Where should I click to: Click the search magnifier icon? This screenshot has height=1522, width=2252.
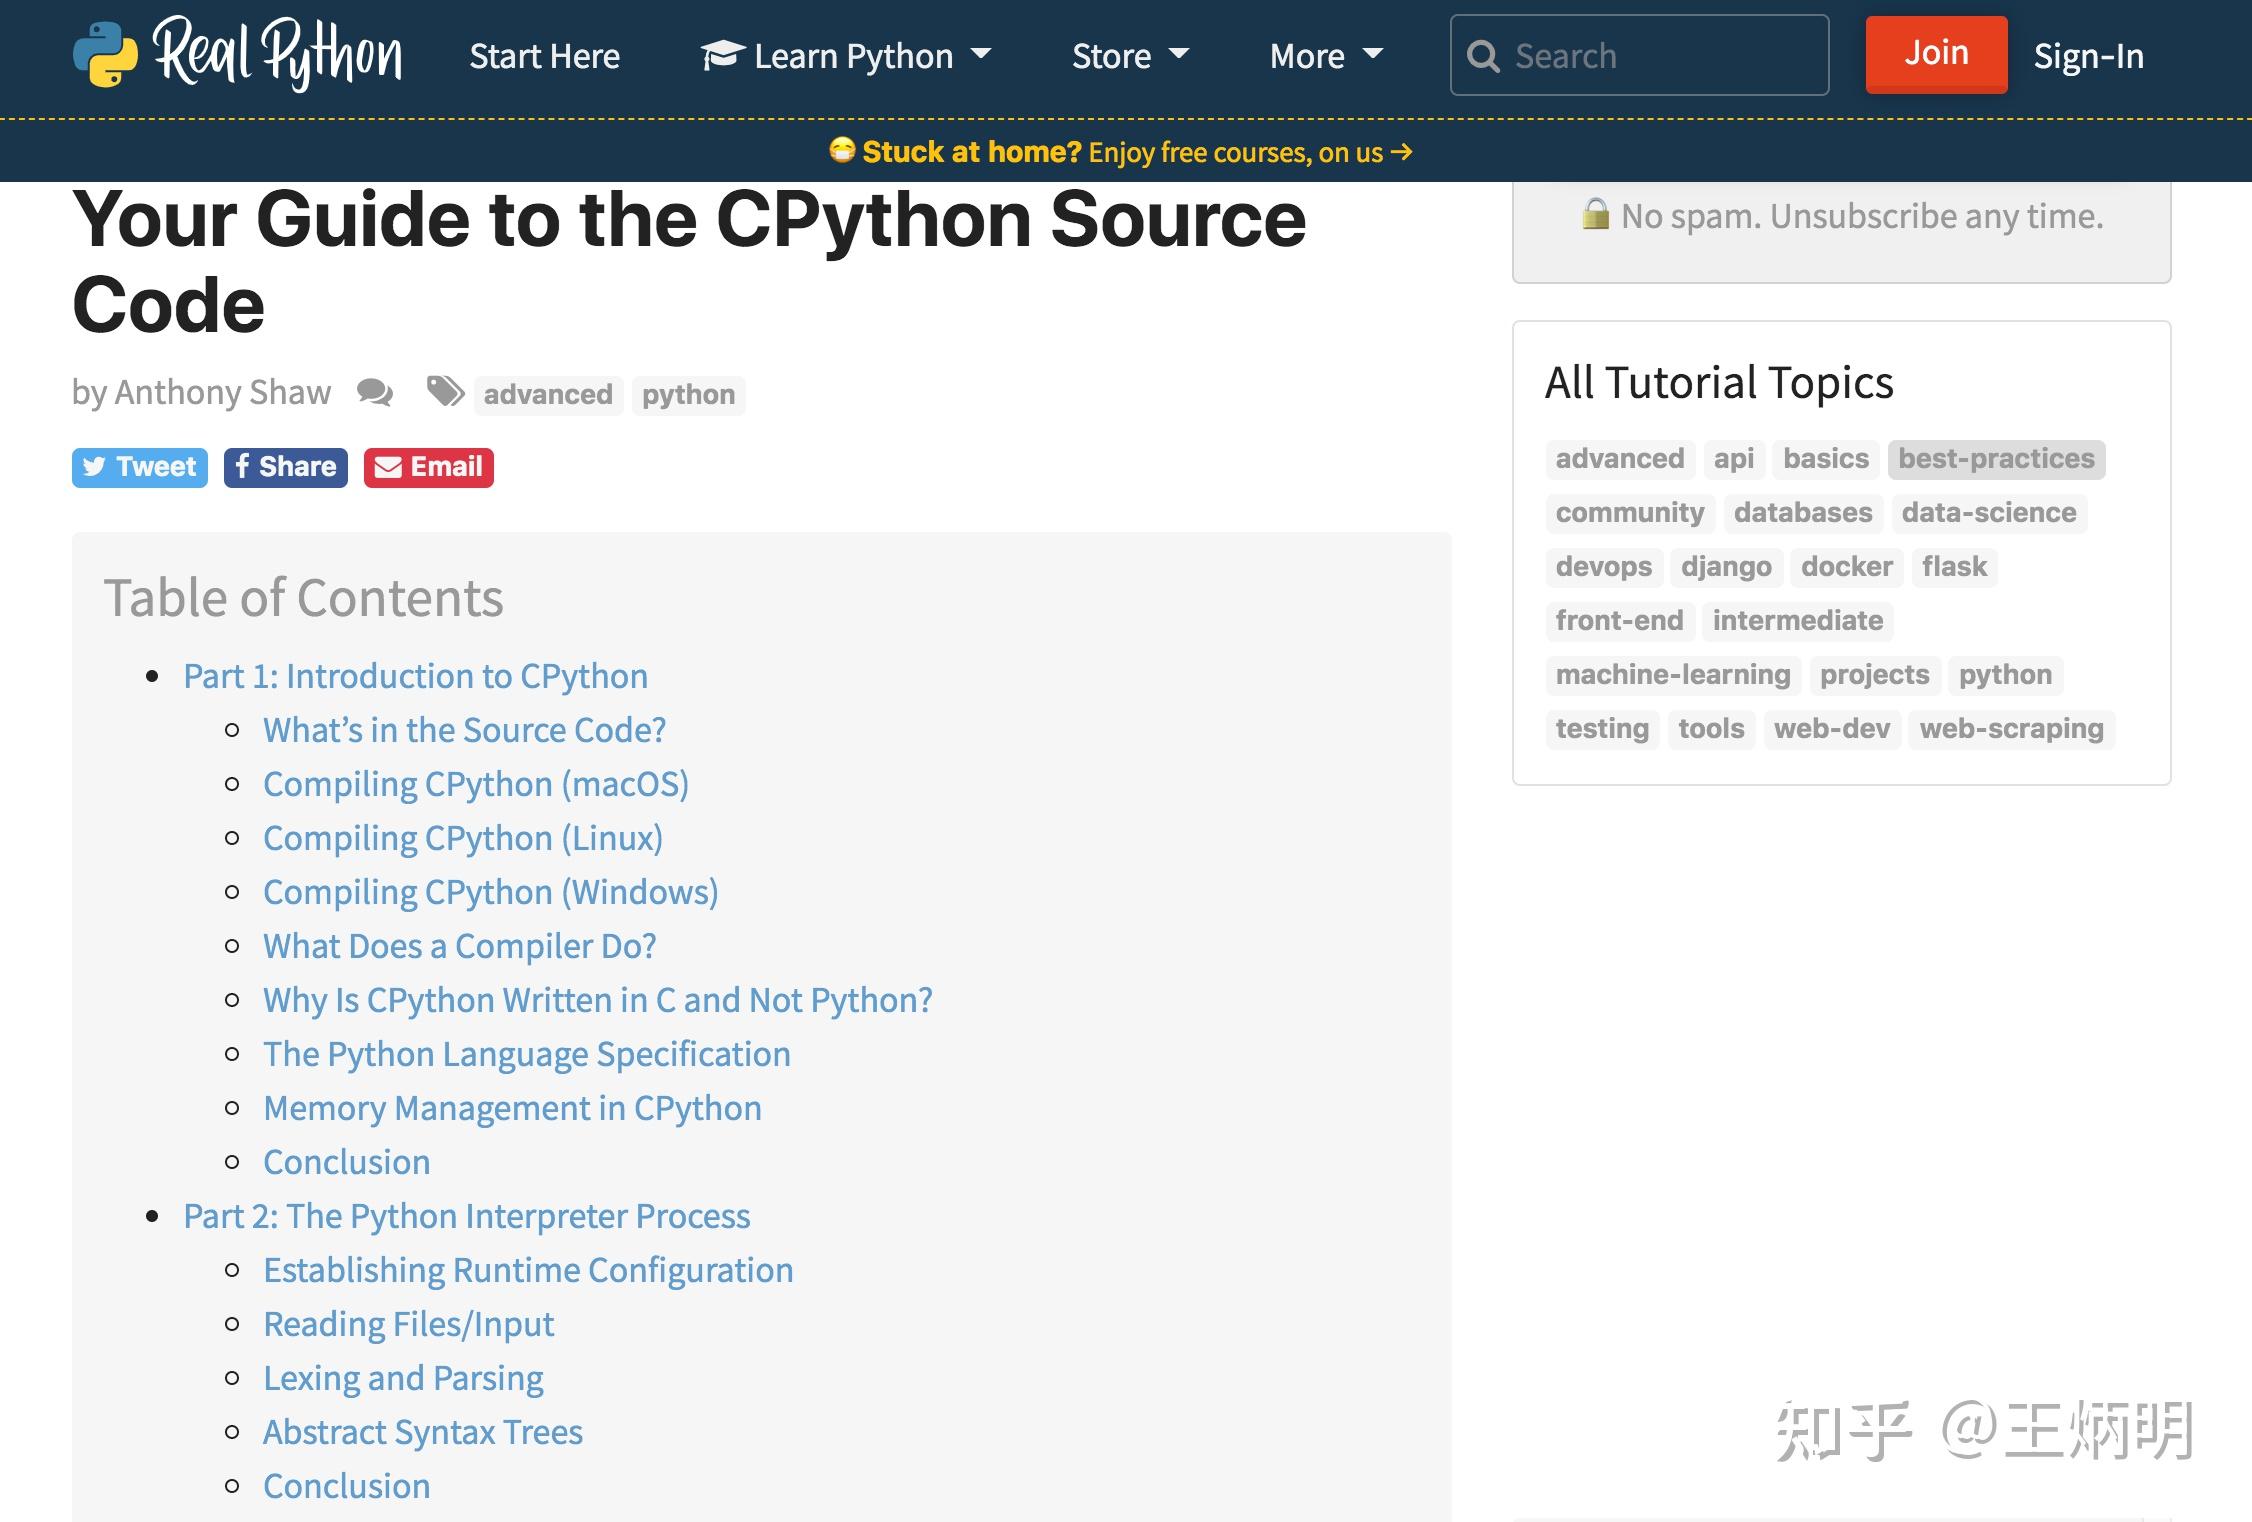click(x=1483, y=56)
